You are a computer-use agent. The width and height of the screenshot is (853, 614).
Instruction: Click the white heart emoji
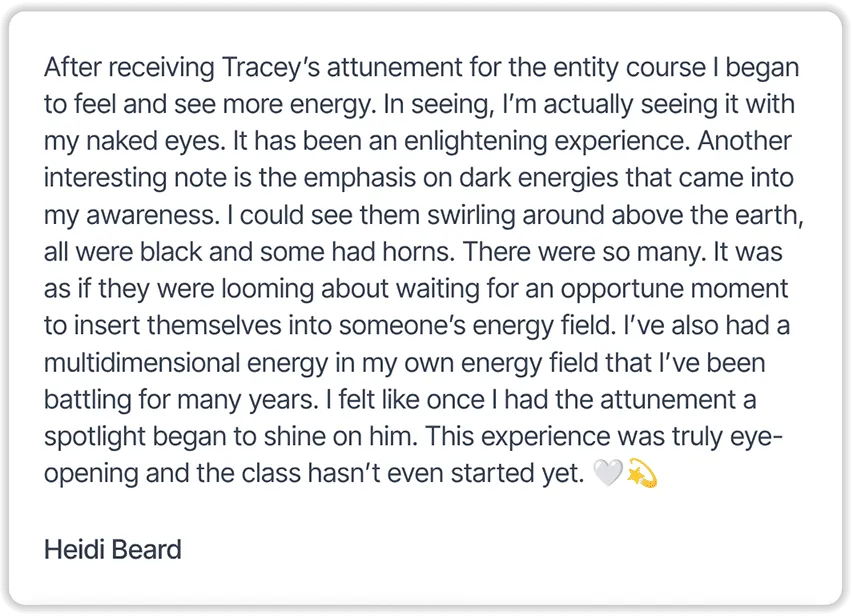point(608,472)
